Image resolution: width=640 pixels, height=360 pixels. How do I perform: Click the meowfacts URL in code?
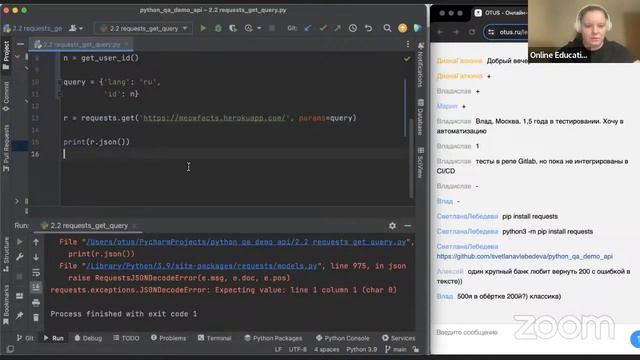click(215, 118)
